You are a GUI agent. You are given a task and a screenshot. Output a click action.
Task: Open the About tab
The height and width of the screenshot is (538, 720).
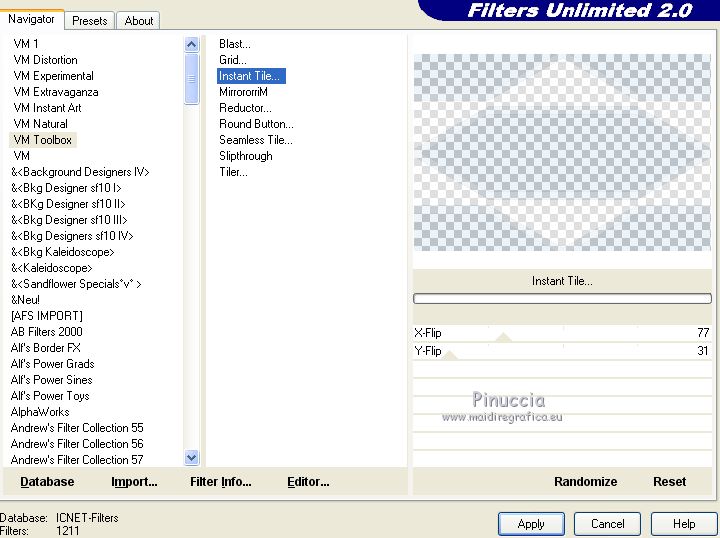(139, 21)
